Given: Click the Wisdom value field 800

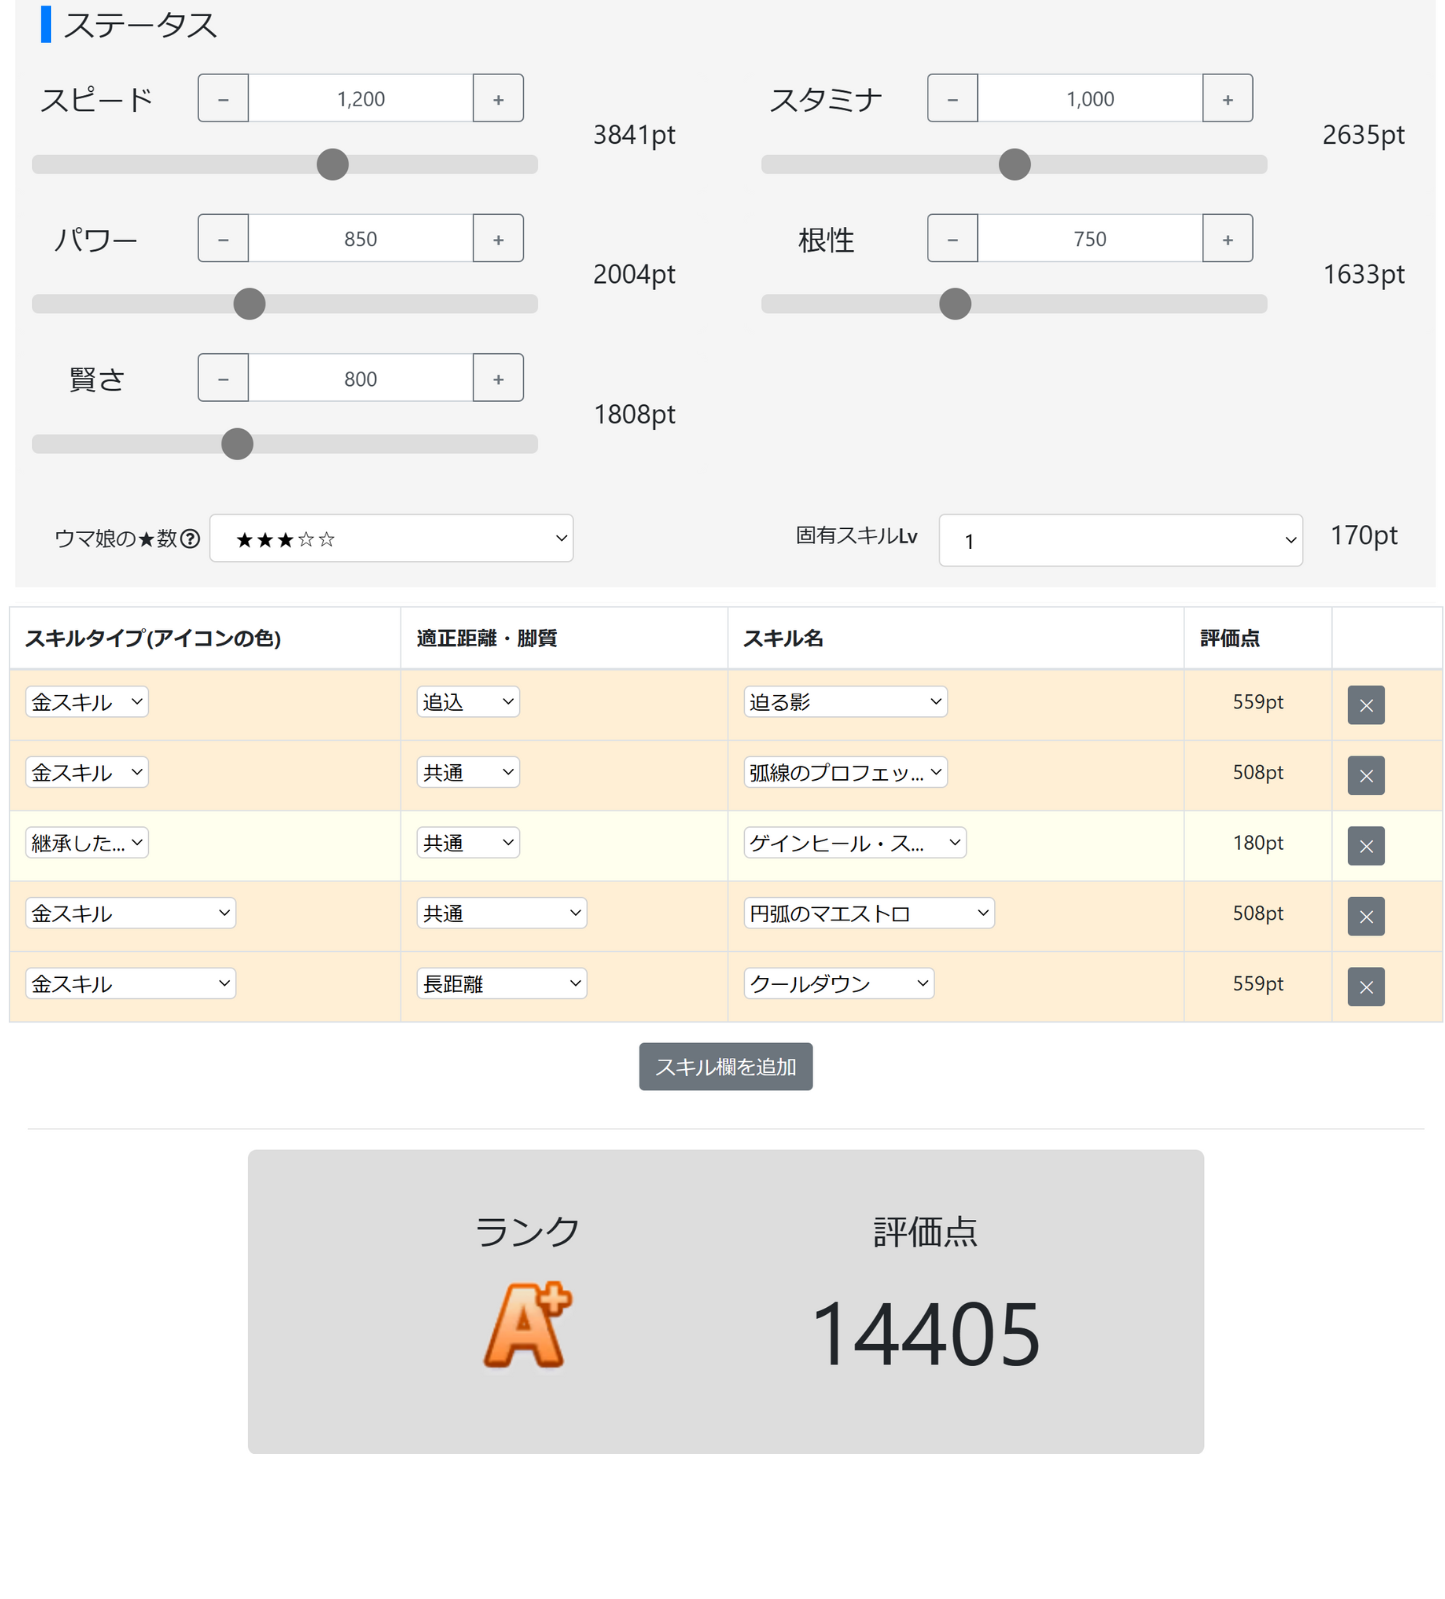Looking at the screenshot, I should click(361, 378).
